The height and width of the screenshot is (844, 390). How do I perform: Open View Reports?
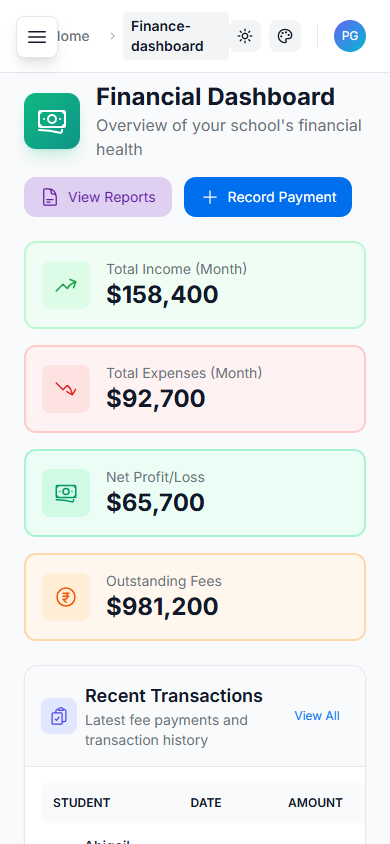(x=98, y=197)
